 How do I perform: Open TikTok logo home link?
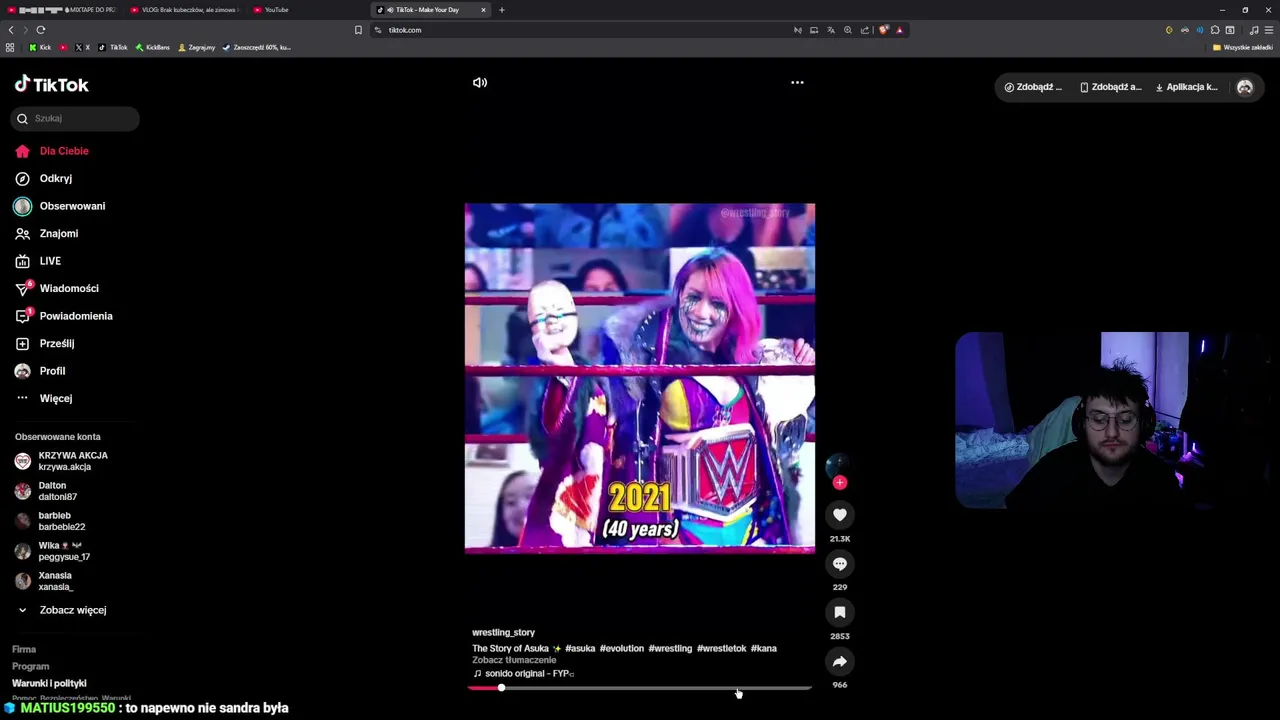[52, 85]
